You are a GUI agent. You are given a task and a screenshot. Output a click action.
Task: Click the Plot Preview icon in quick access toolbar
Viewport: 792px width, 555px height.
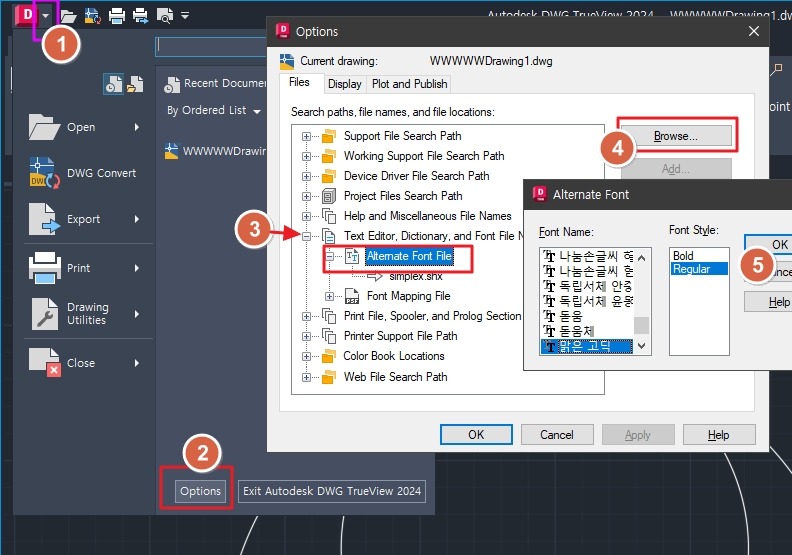[x=165, y=16]
